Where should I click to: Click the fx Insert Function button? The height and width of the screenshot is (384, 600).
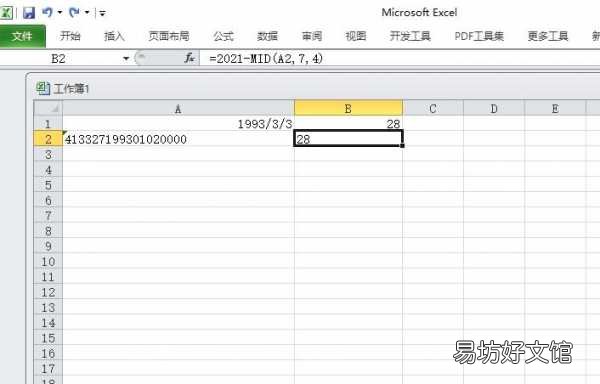click(189, 58)
